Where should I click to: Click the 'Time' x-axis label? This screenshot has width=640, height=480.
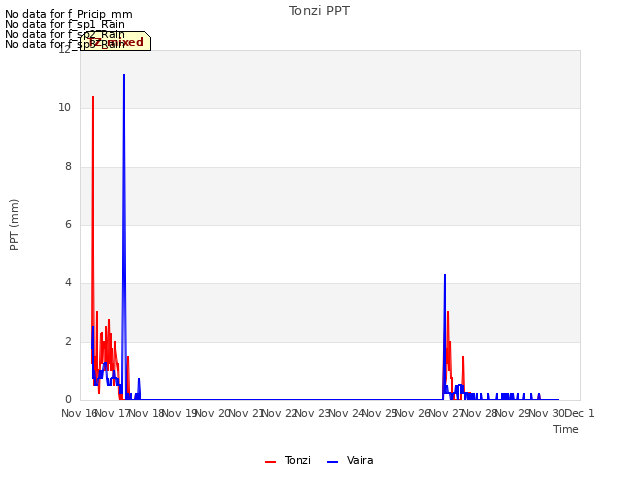(566, 429)
